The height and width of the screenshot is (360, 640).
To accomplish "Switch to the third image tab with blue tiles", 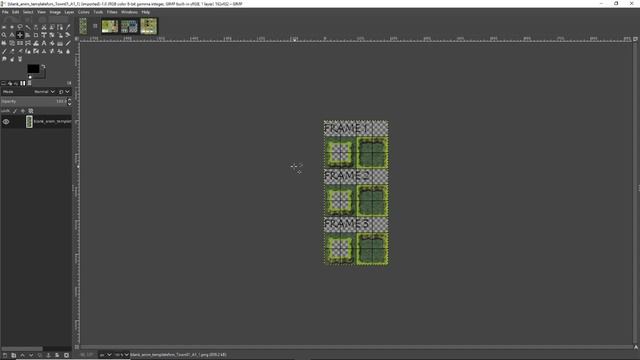I will click(129, 26).
